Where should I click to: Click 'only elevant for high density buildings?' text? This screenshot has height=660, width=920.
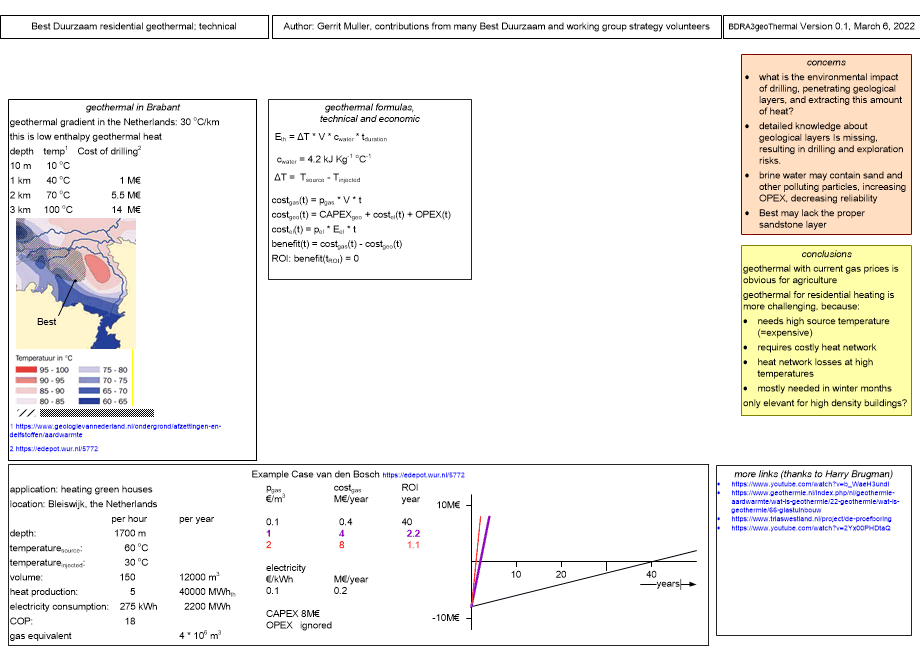825,403
